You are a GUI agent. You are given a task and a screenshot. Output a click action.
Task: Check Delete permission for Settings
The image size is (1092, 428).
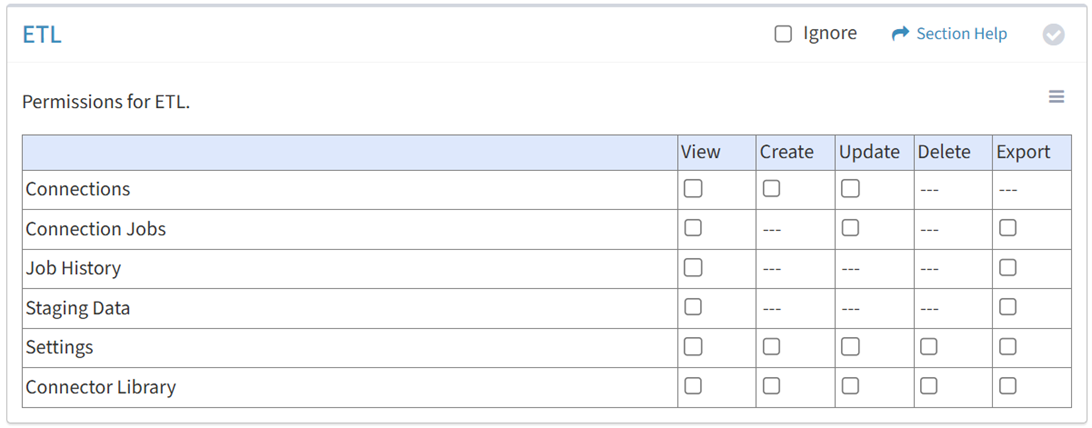pyautogui.click(x=929, y=347)
